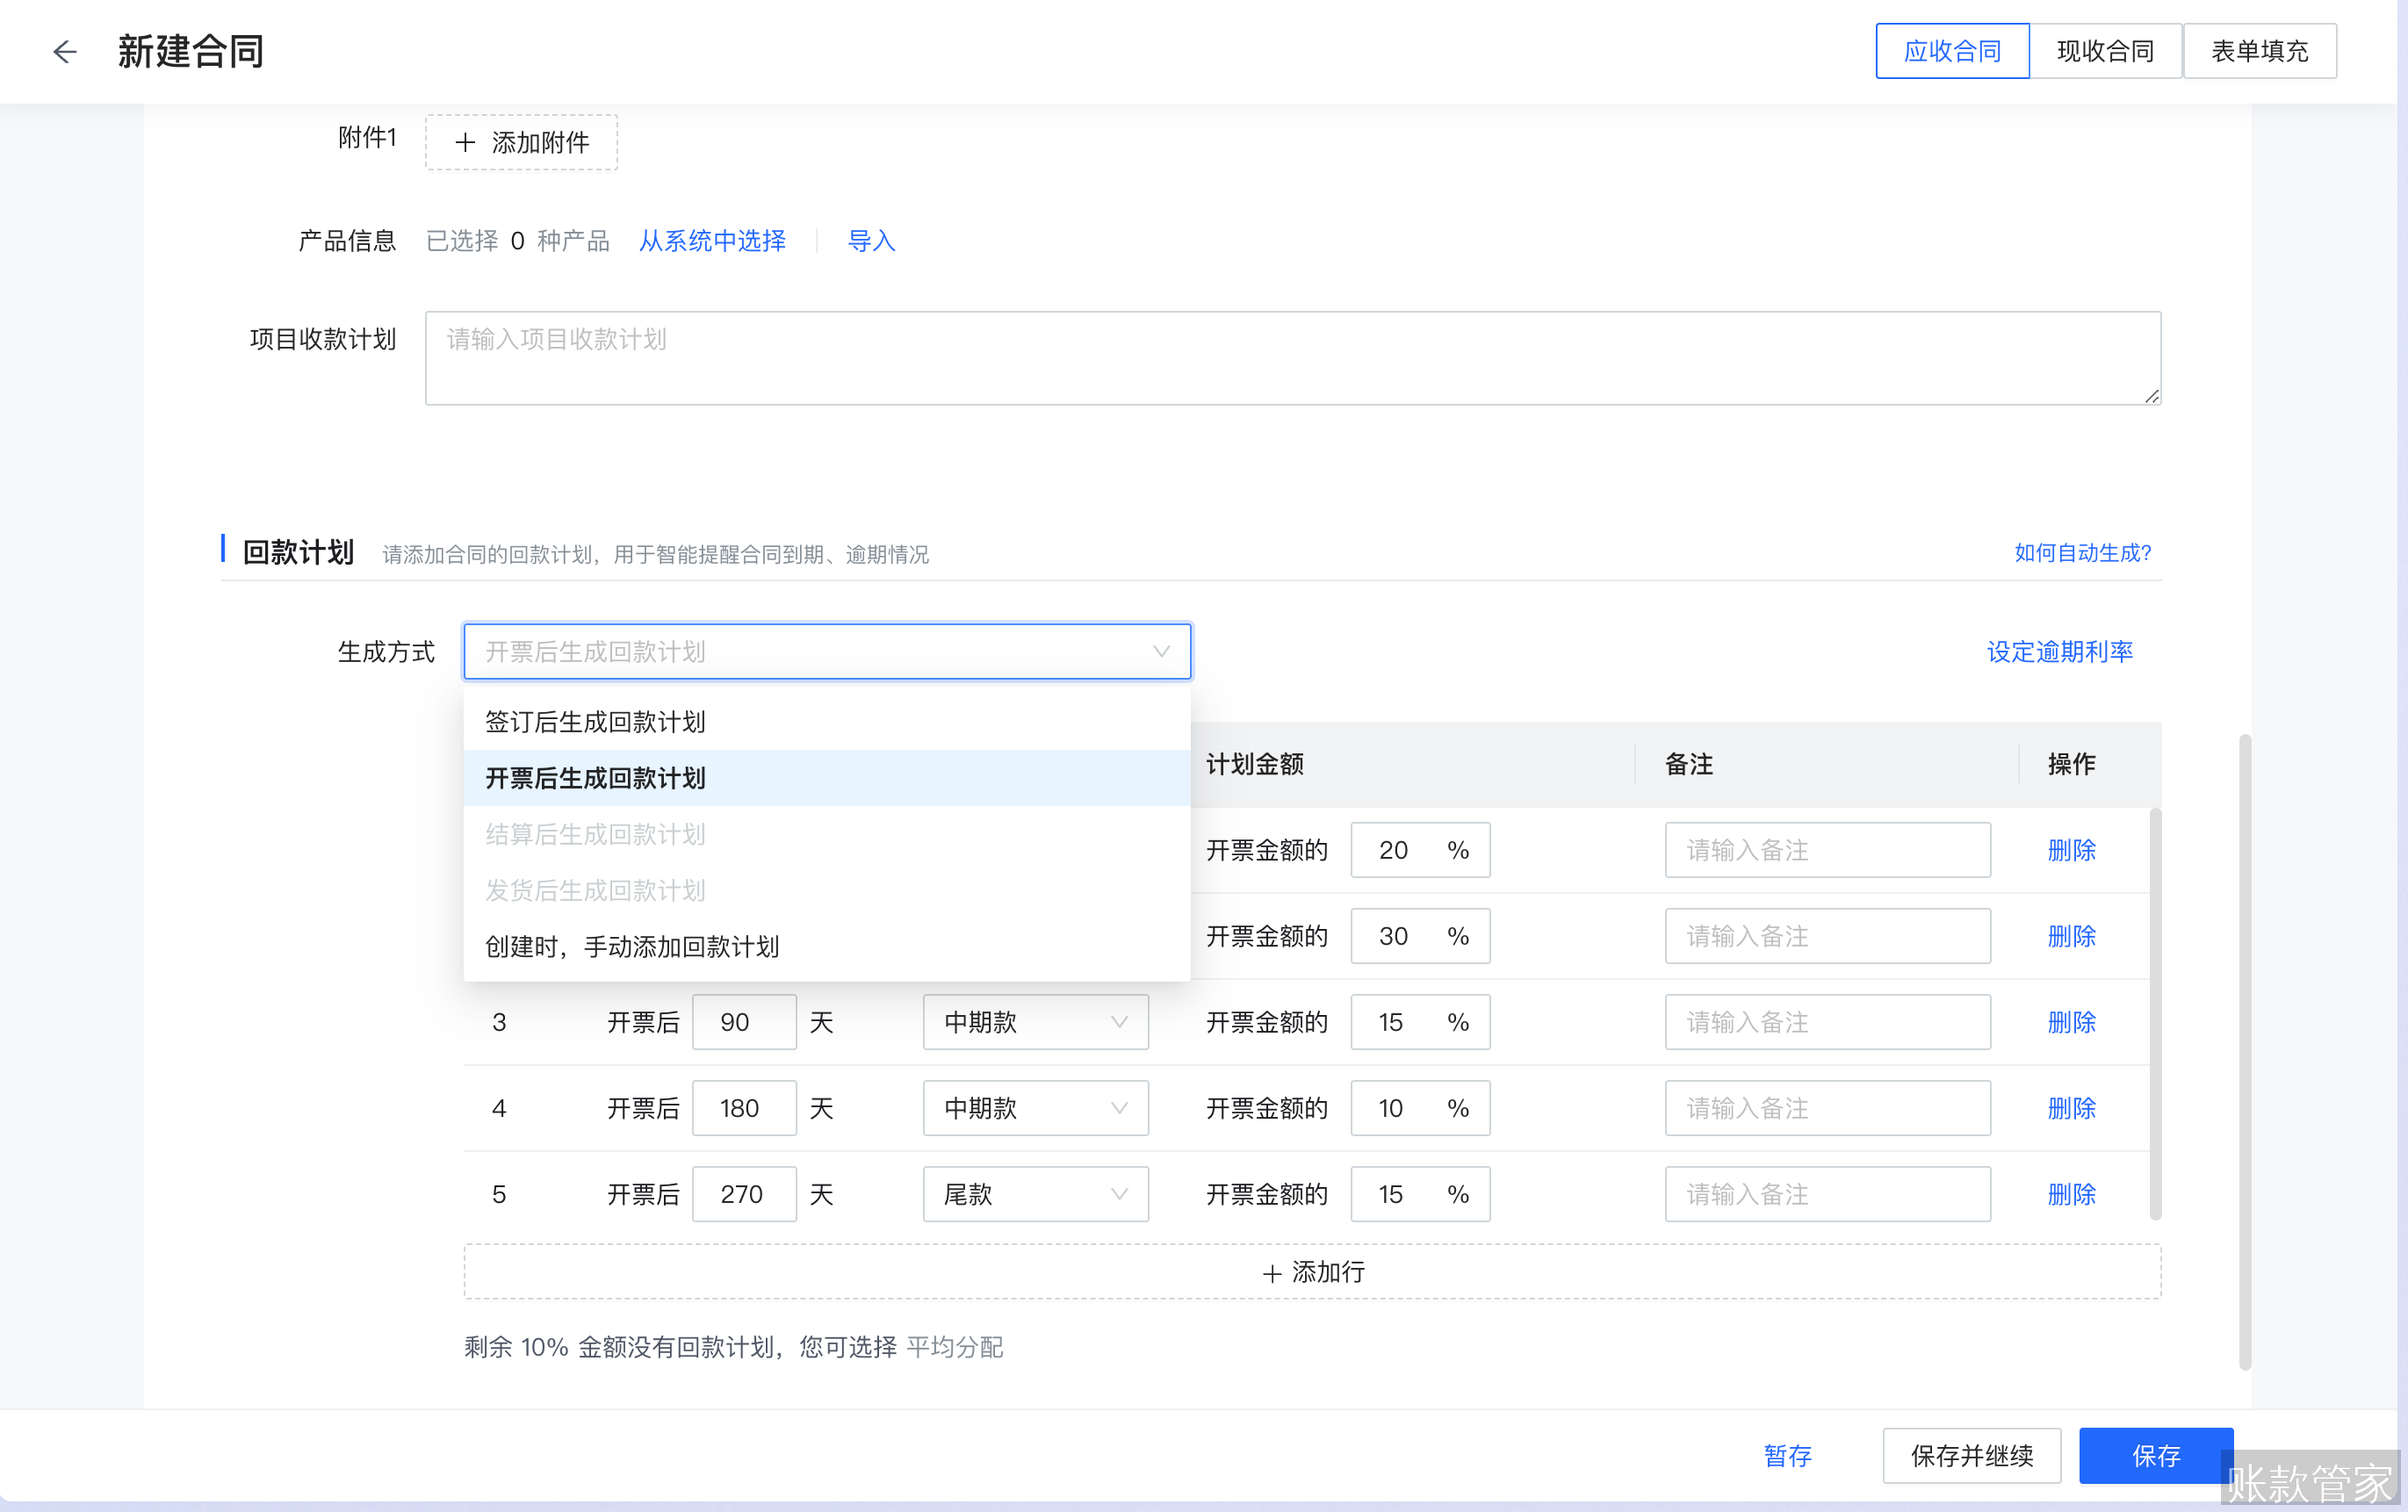Click 设定逾期利率 link
The width and height of the screenshot is (2408, 1512).
2059,651
